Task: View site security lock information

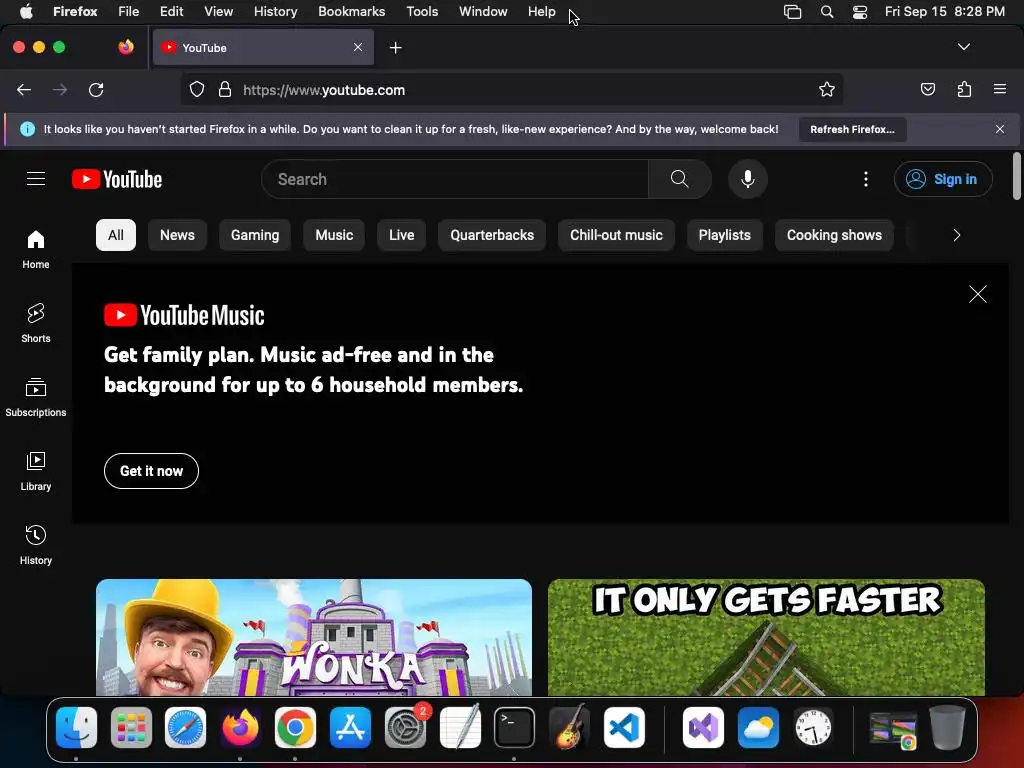Action: [x=225, y=89]
